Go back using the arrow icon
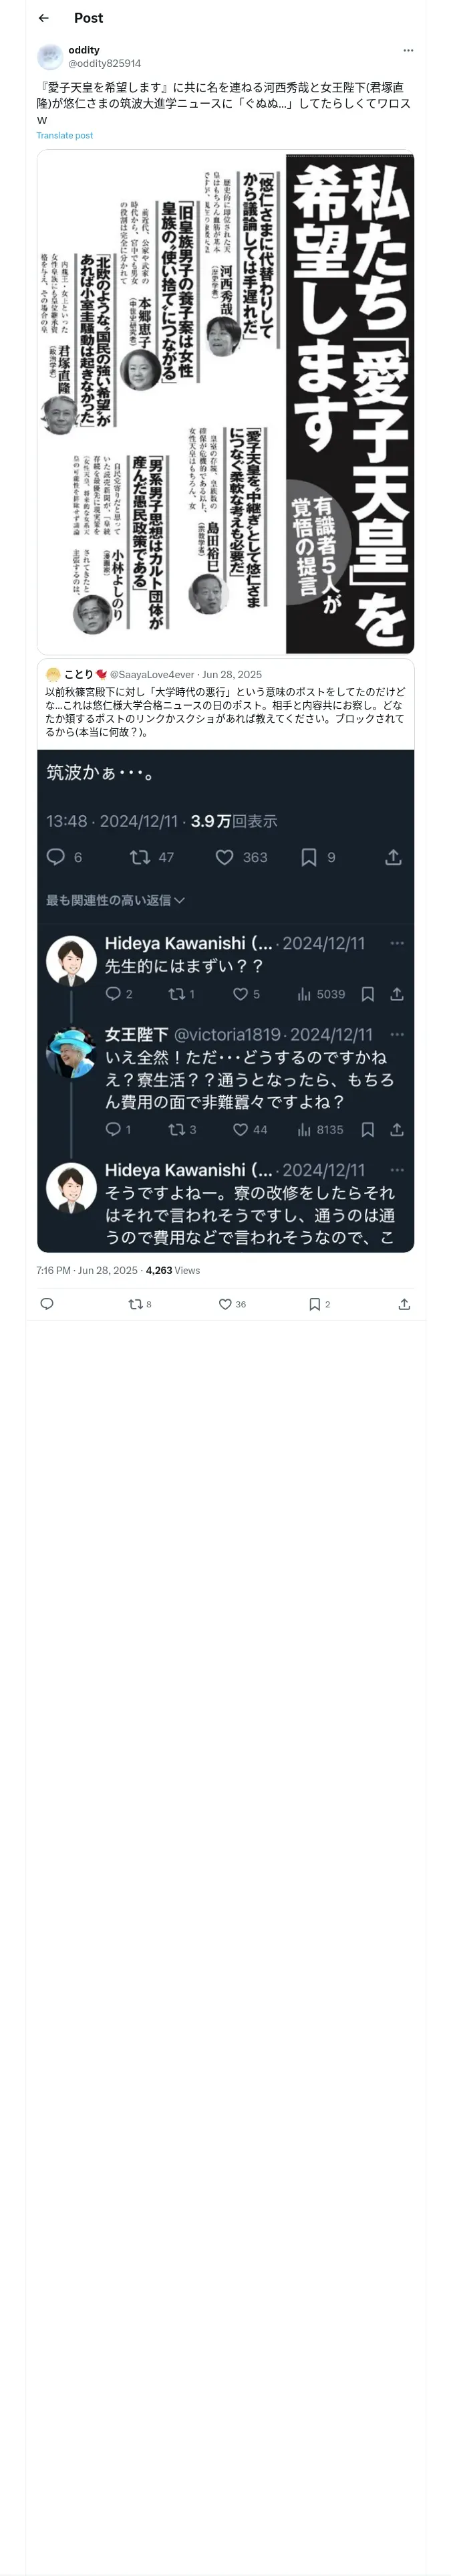The image size is (451, 2576). [43, 18]
